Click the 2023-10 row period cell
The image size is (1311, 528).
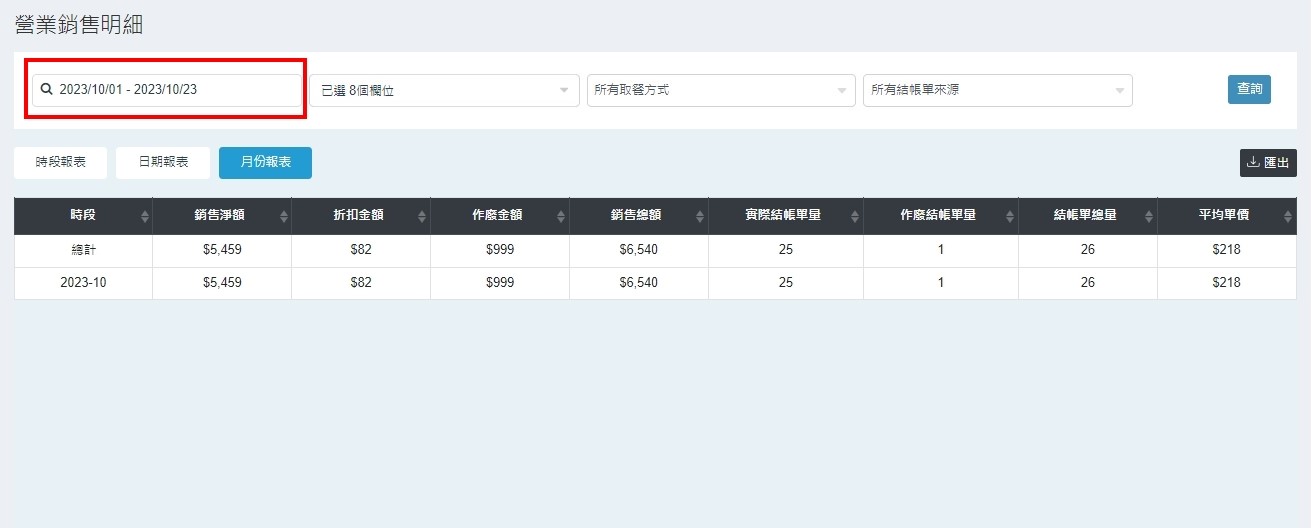click(x=83, y=283)
